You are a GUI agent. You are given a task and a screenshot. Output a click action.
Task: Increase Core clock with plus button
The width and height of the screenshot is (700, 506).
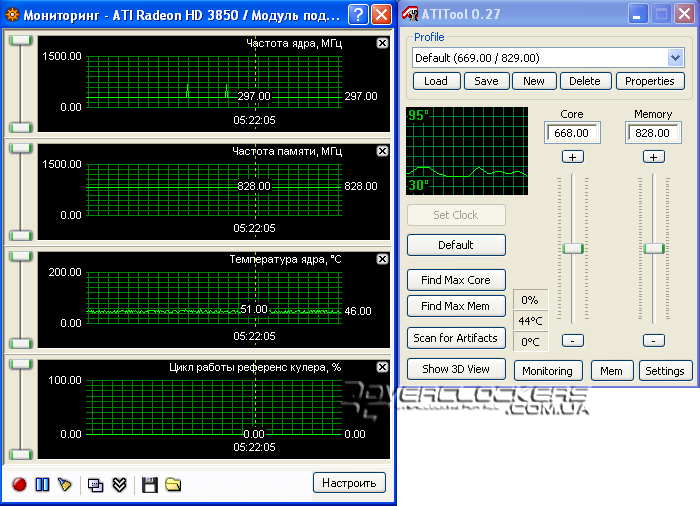(572, 157)
